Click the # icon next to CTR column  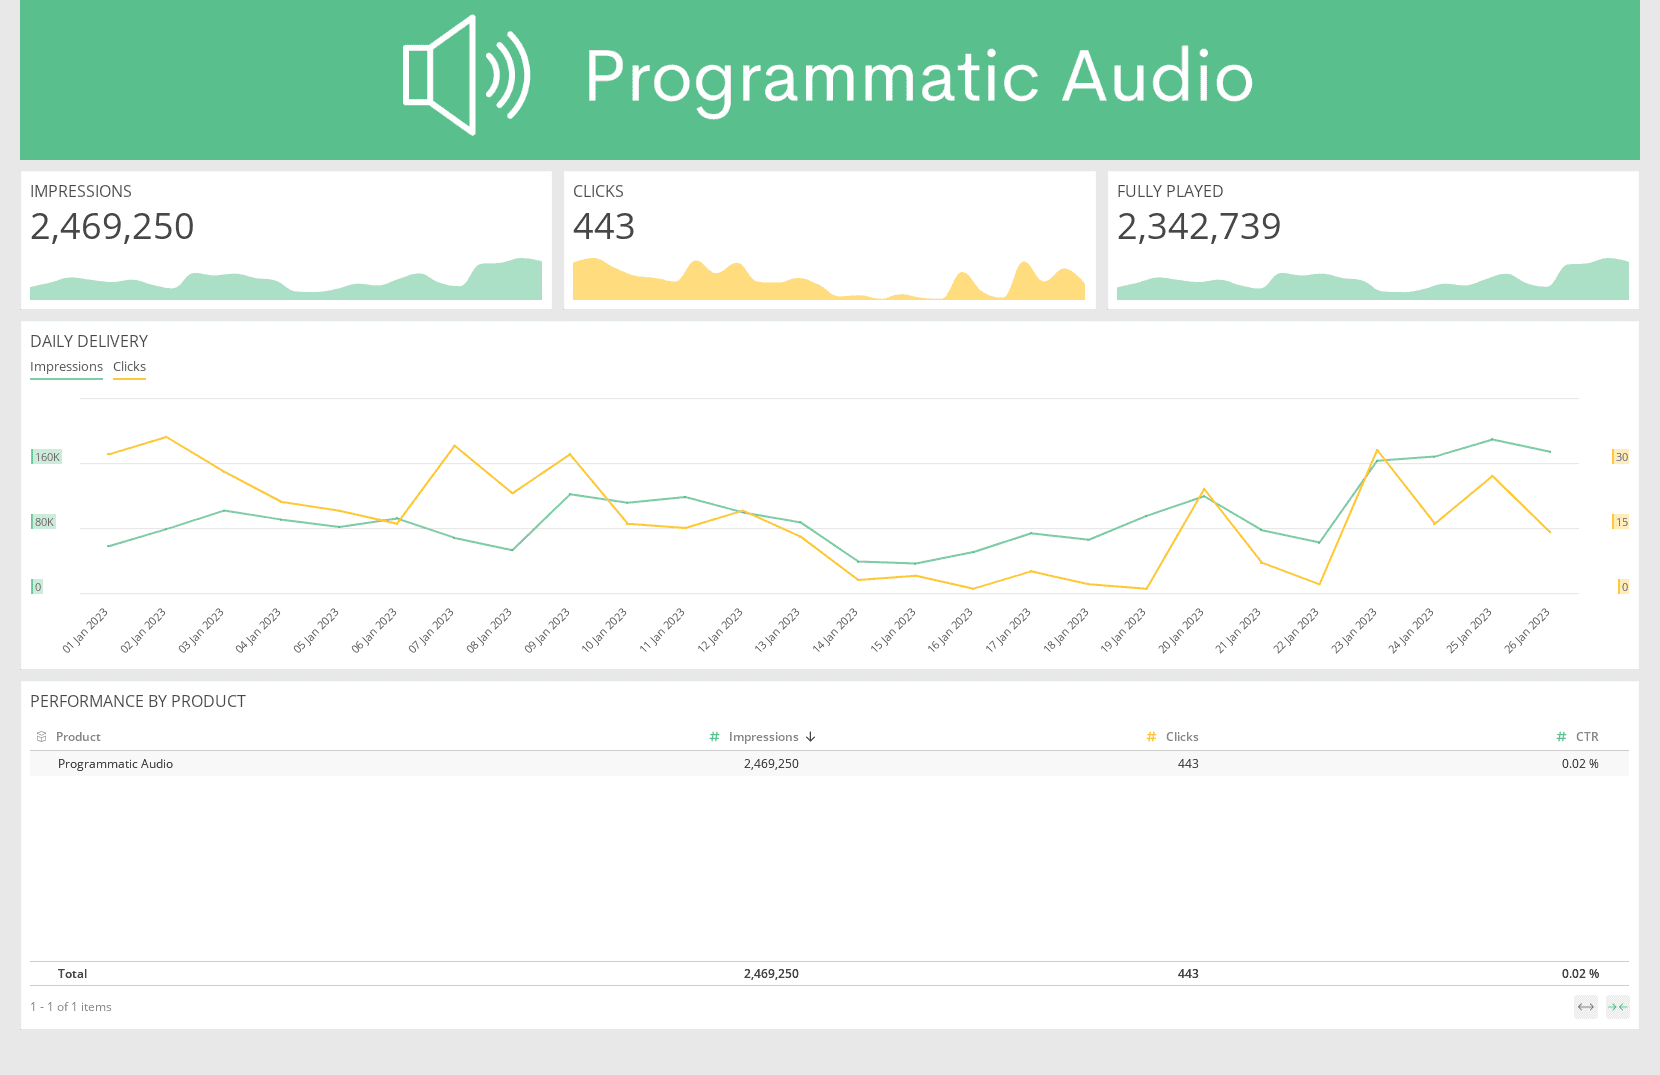tap(1561, 736)
